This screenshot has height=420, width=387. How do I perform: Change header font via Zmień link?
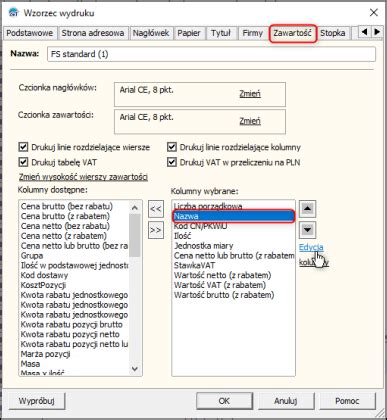(x=250, y=94)
